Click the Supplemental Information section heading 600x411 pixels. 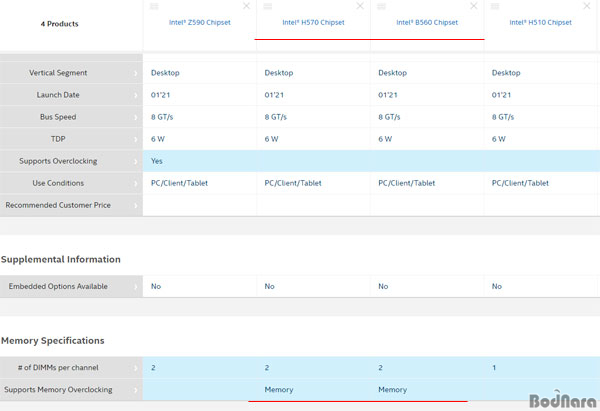coord(60,259)
